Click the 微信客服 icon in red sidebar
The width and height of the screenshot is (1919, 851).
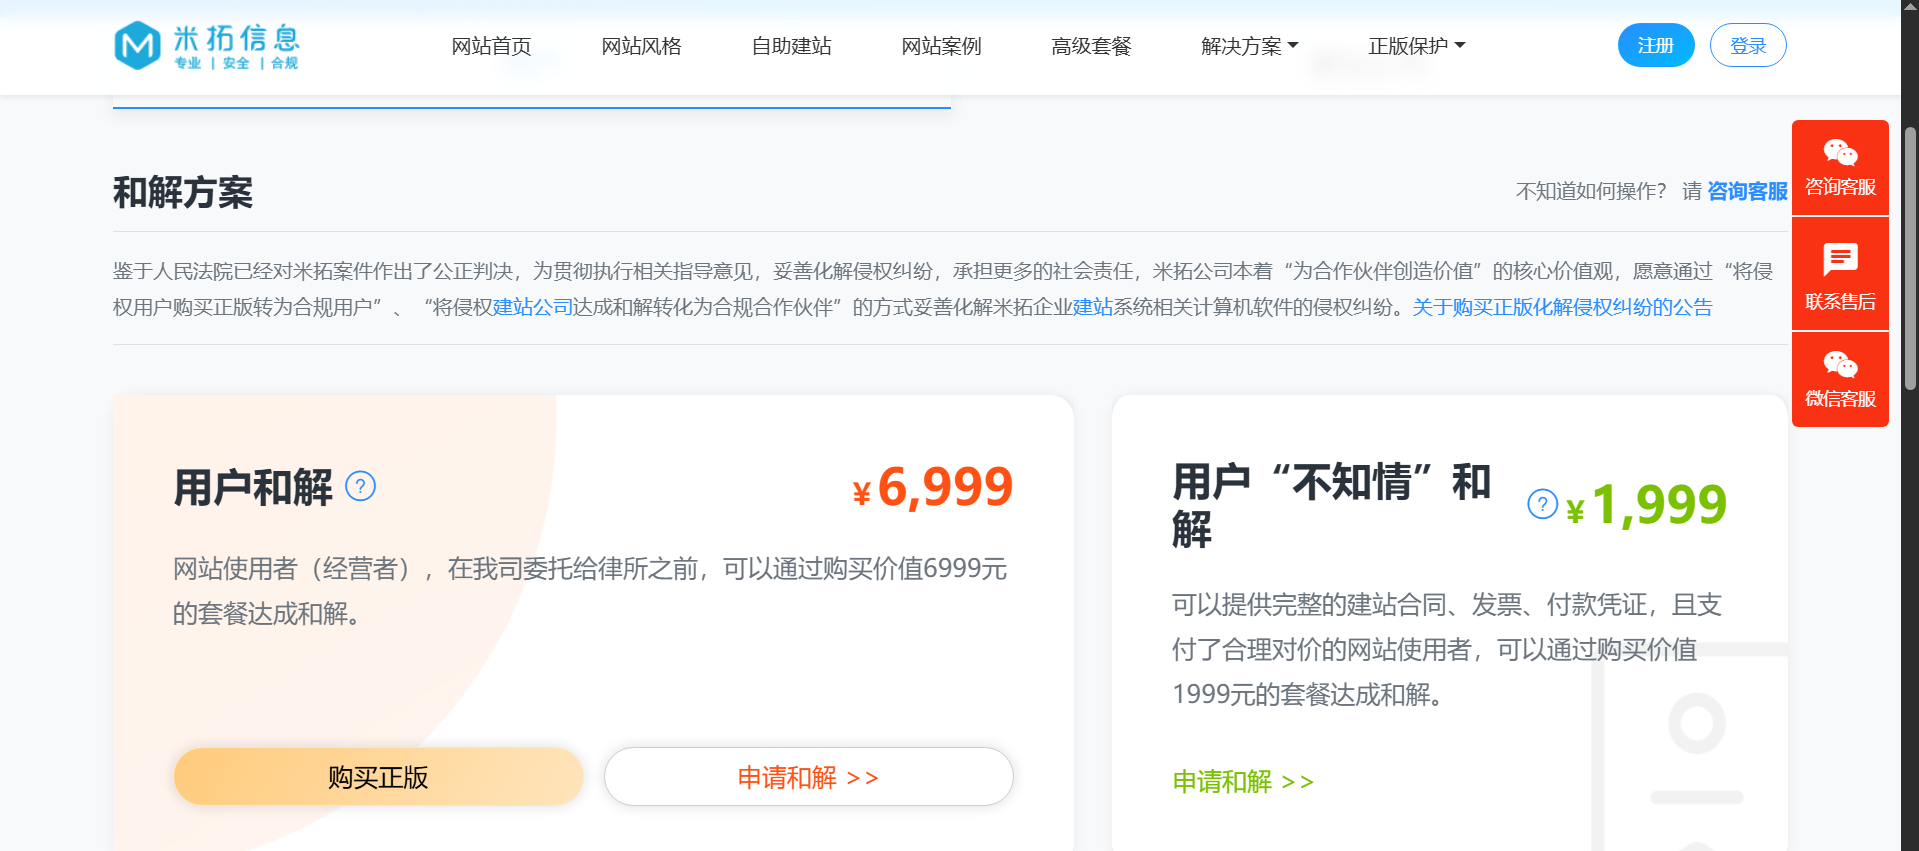pyautogui.click(x=1840, y=364)
